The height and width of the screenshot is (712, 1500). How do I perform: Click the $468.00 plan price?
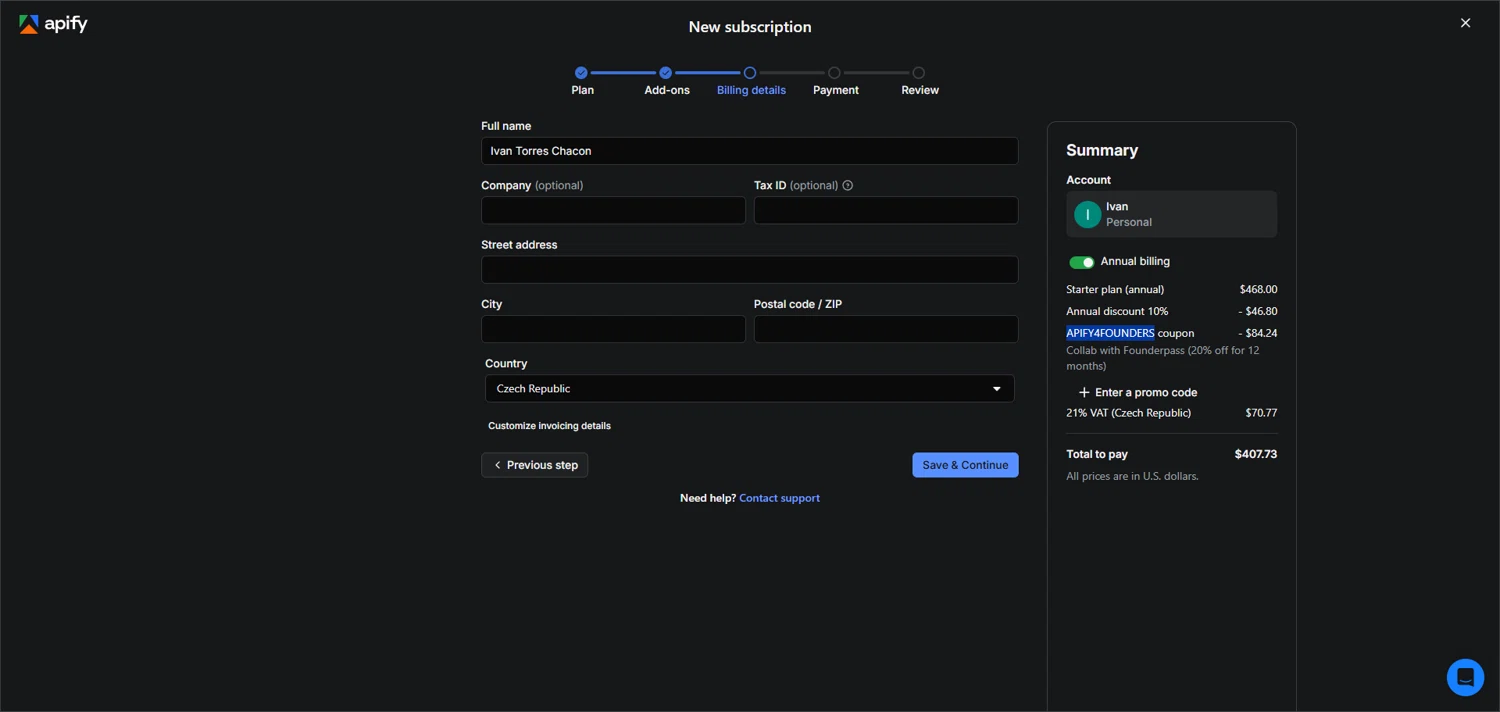coord(1258,289)
